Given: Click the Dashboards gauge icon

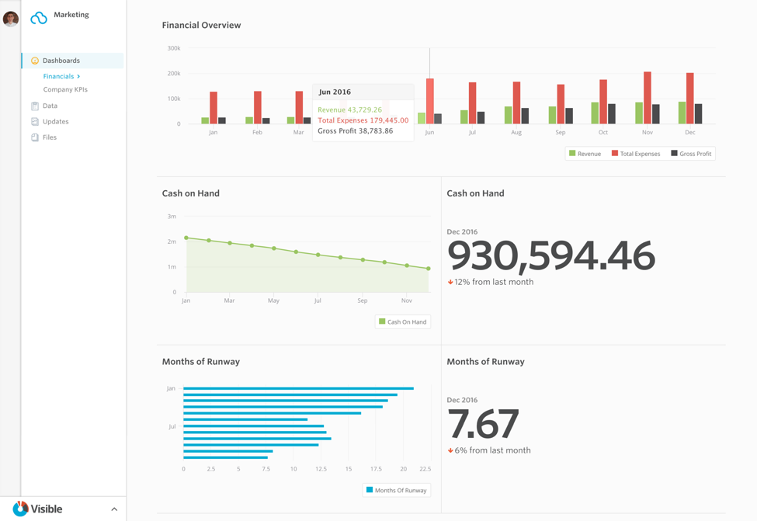Looking at the screenshot, I should pos(35,60).
